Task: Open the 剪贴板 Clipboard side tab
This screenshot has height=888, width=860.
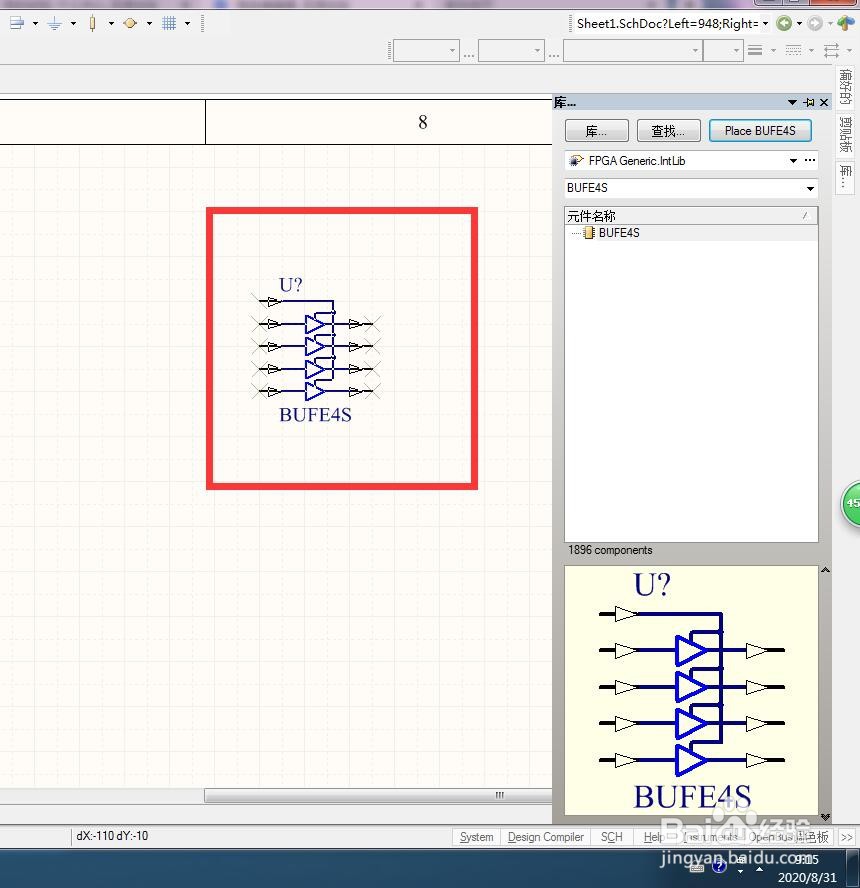Action: point(845,134)
